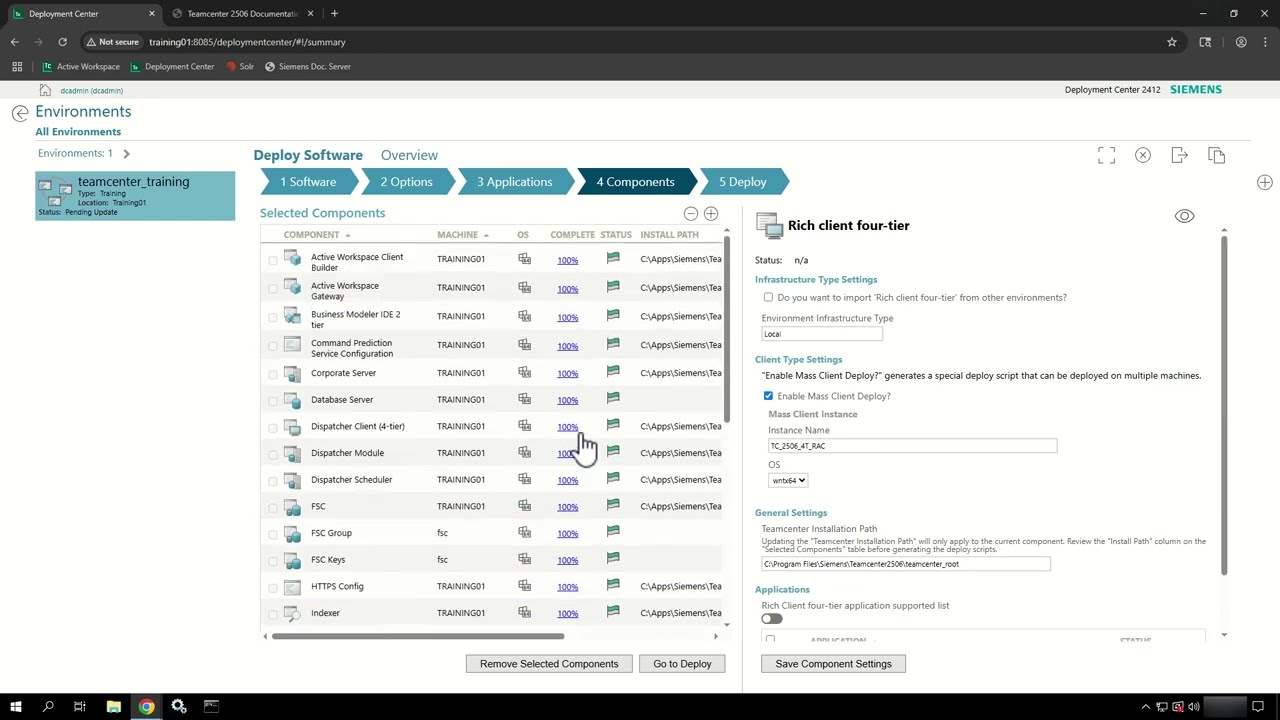Screen dimensions: 1280x720
Task: Click the Teamcenter Installation Path field
Action: pos(906,564)
